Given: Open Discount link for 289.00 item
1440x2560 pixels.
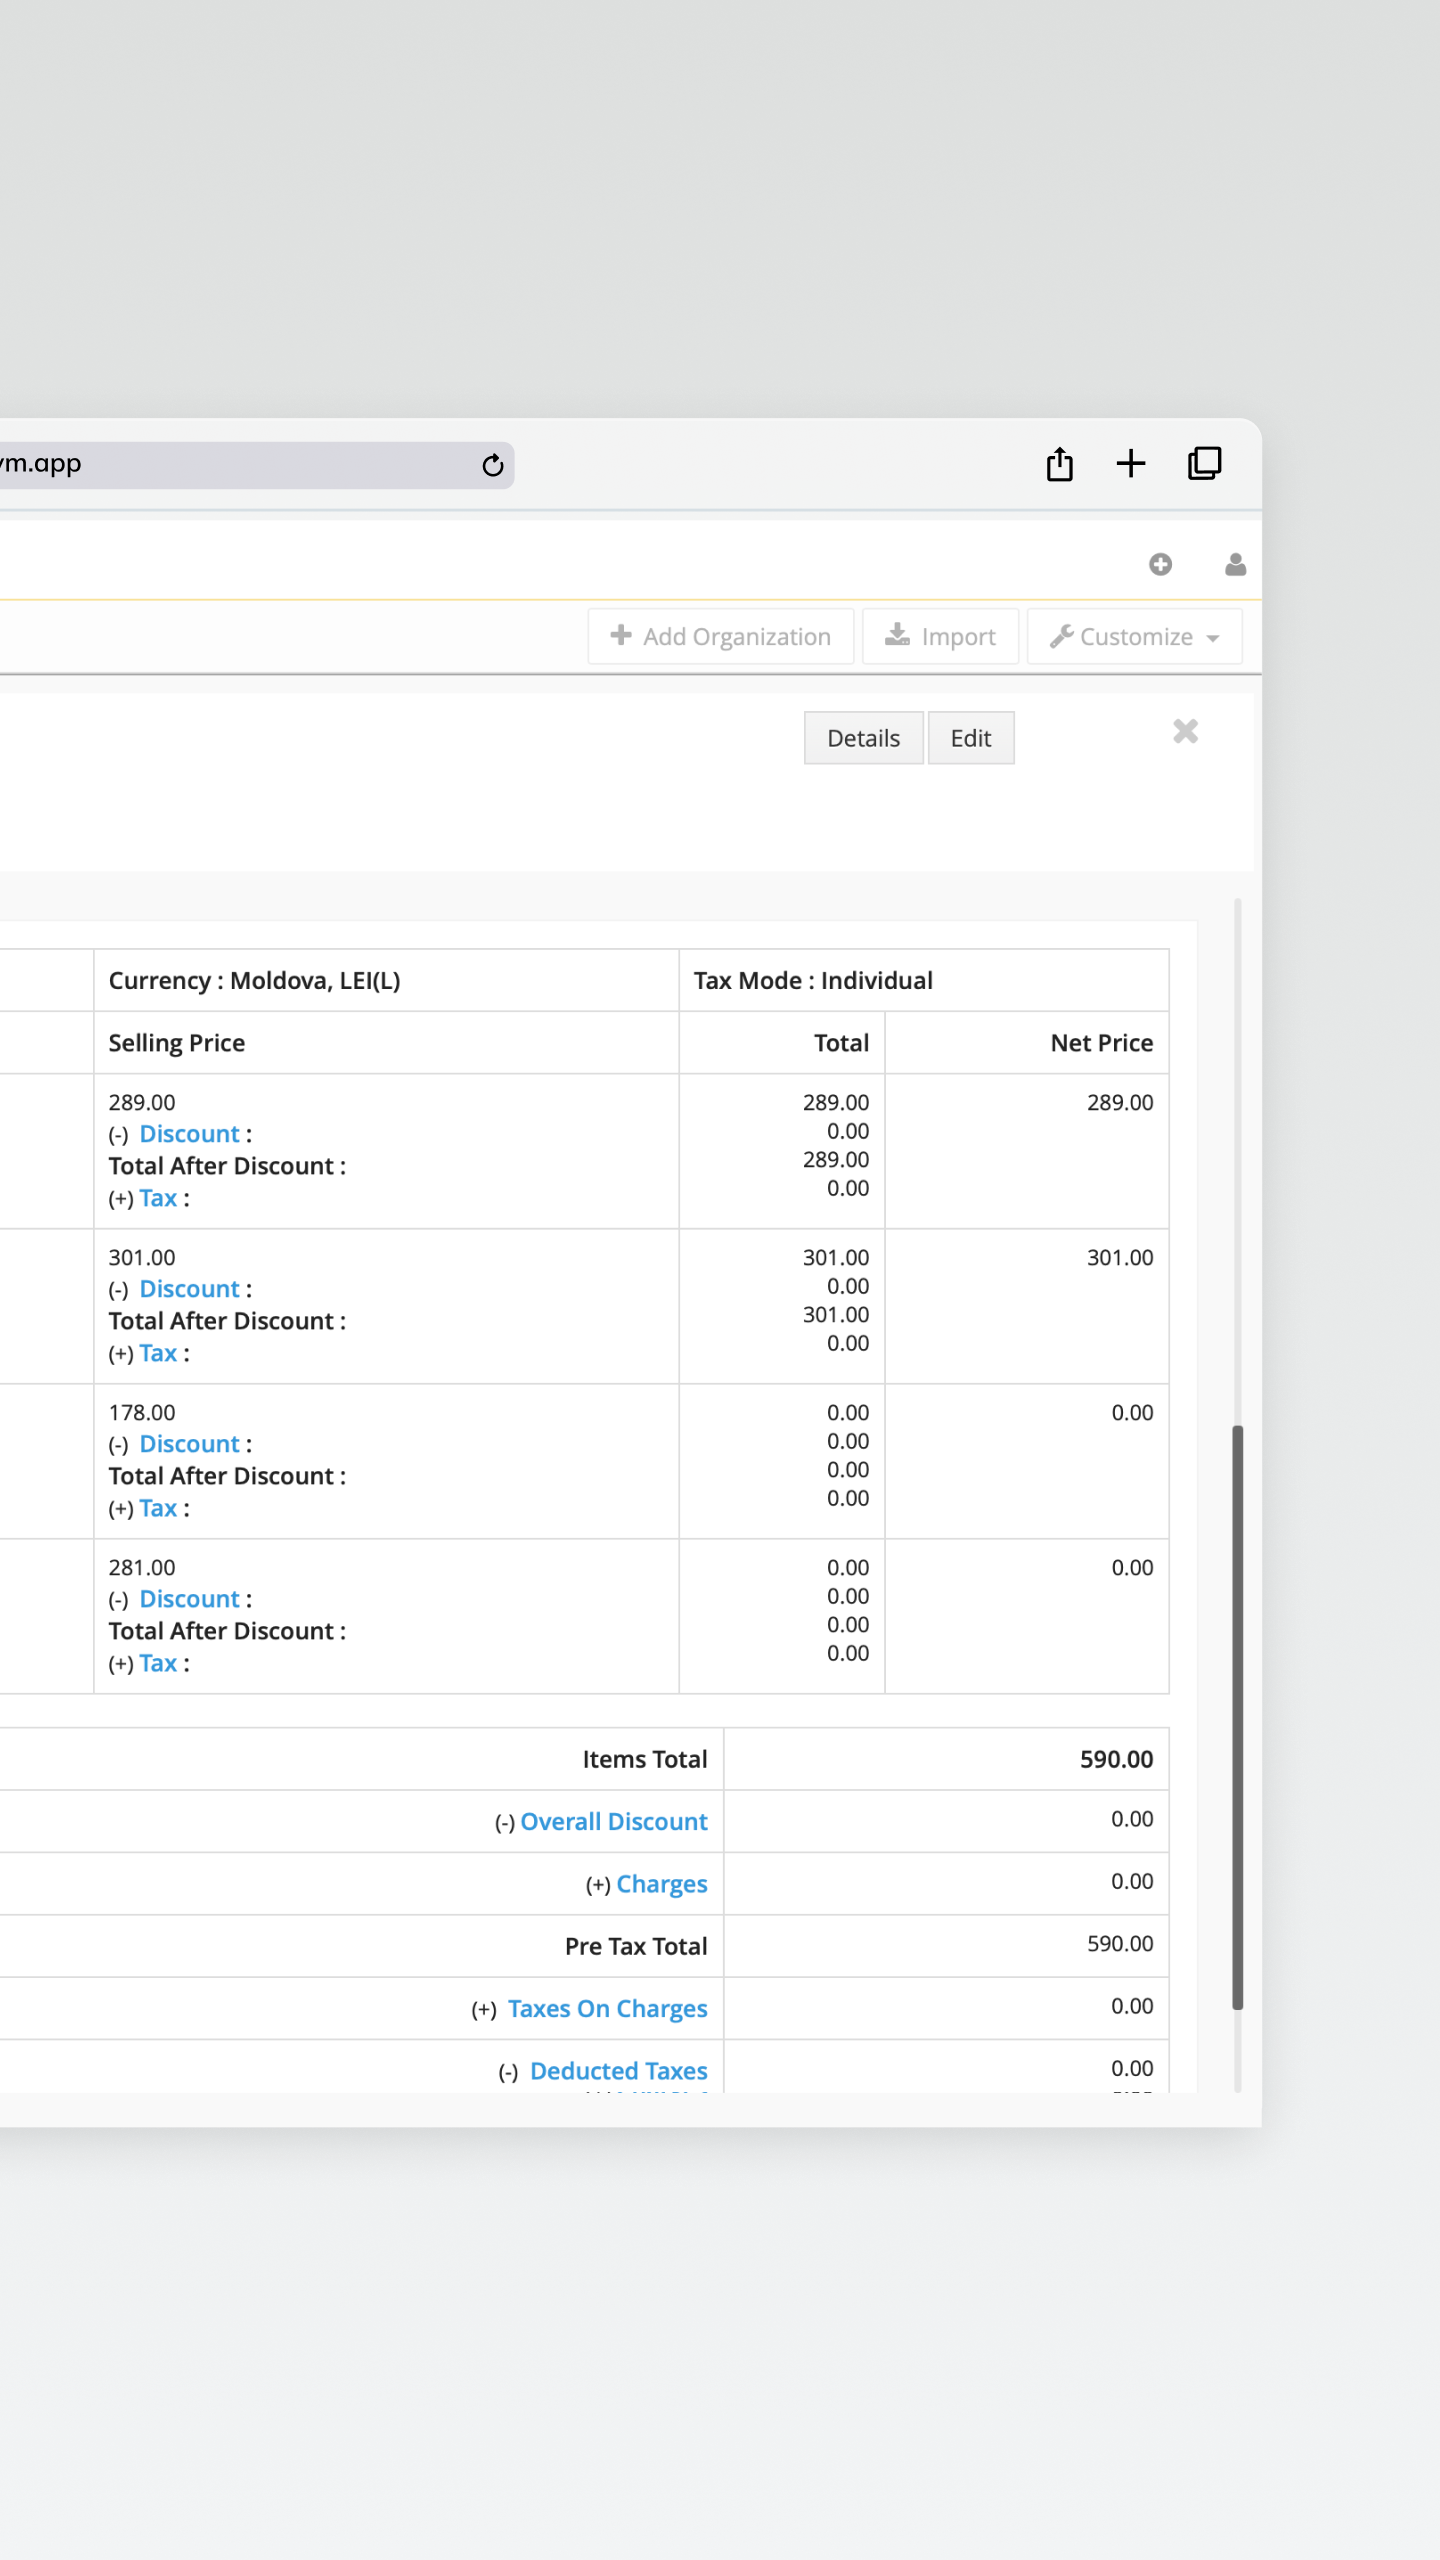Looking at the screenshot, I should [x=189, y=1134].
